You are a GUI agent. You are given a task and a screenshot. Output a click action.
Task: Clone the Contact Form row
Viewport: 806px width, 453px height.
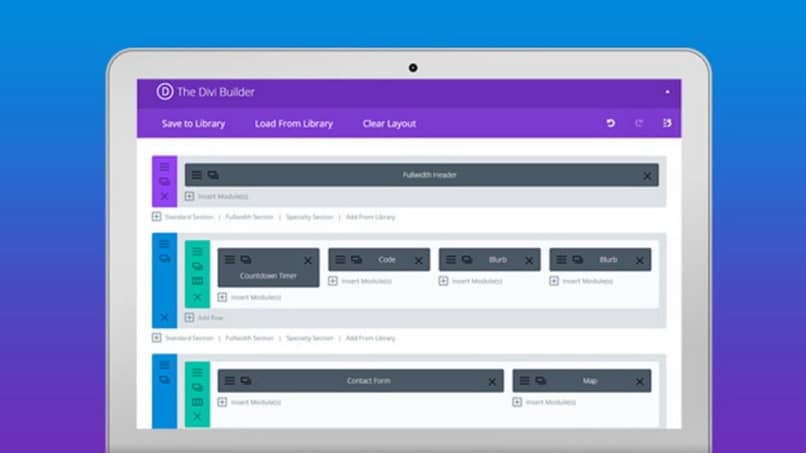click(197, 387)
